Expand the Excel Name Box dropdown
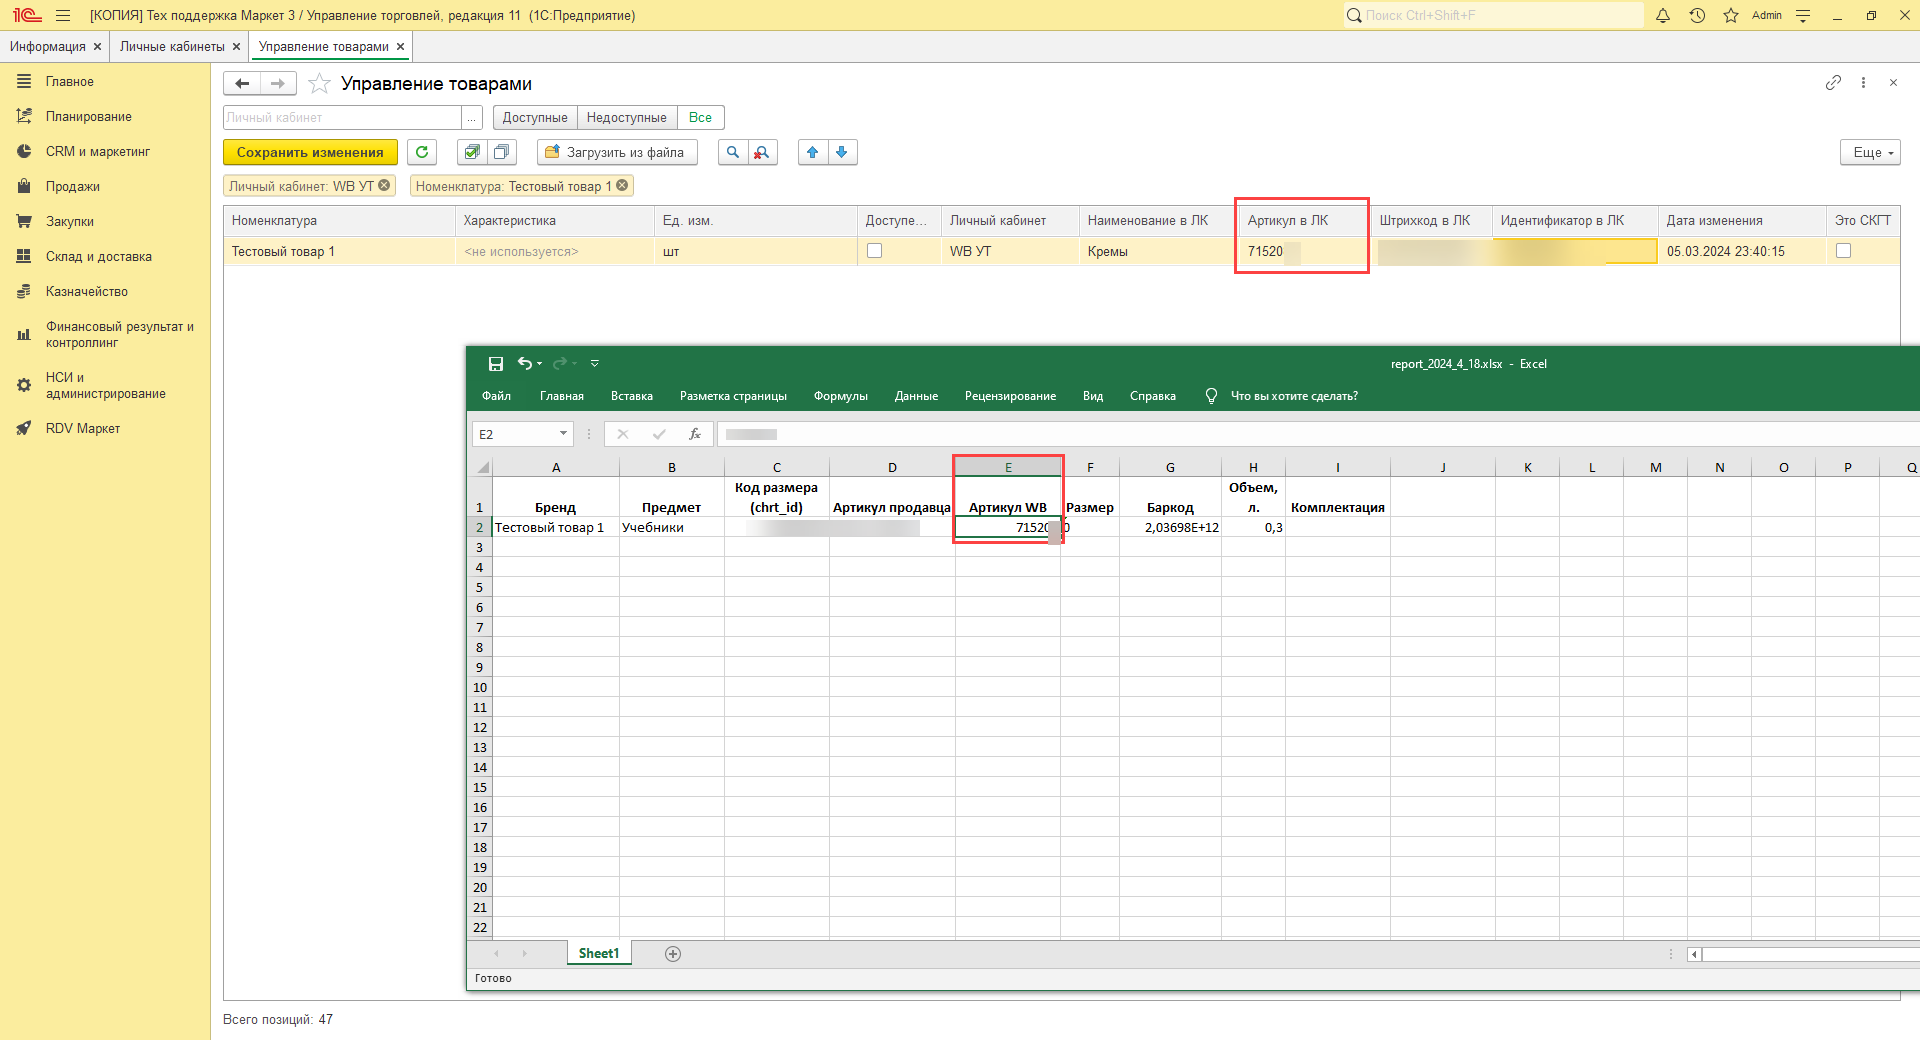The height and width of the screenshot is (1040, 1920). click(563, 434)
